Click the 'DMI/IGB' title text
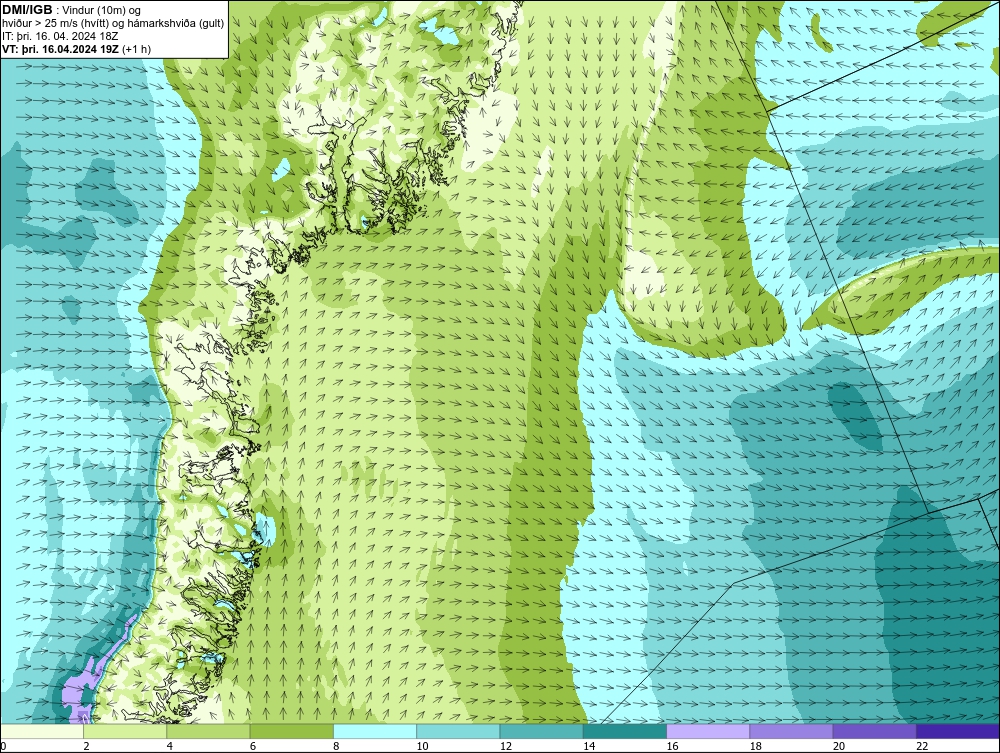Screen dimensions: 1000x753 click(27, 10)
